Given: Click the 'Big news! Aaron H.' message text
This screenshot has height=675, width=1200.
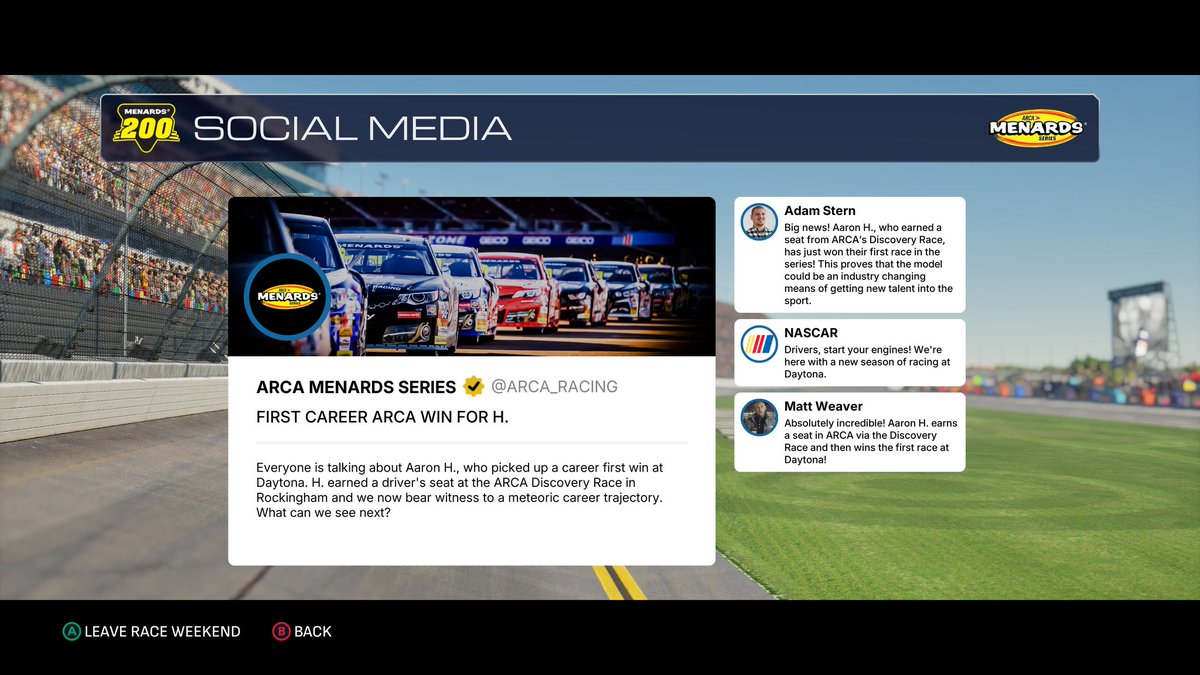Looking at the screenshot, I should pos(868,263).
